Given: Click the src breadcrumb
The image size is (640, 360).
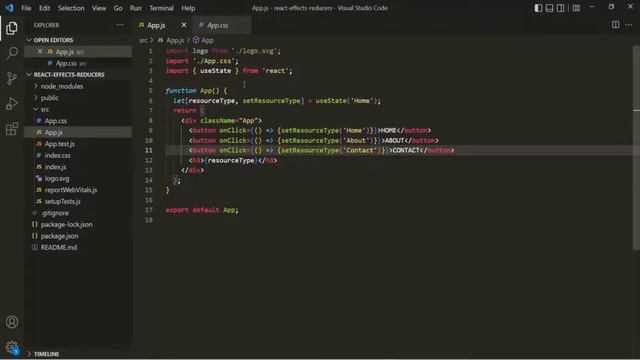Looking at the screenshot, I should click(143, 40).
